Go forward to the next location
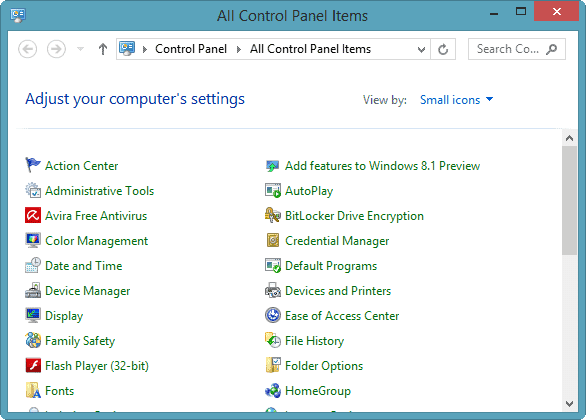 point(56,49)
